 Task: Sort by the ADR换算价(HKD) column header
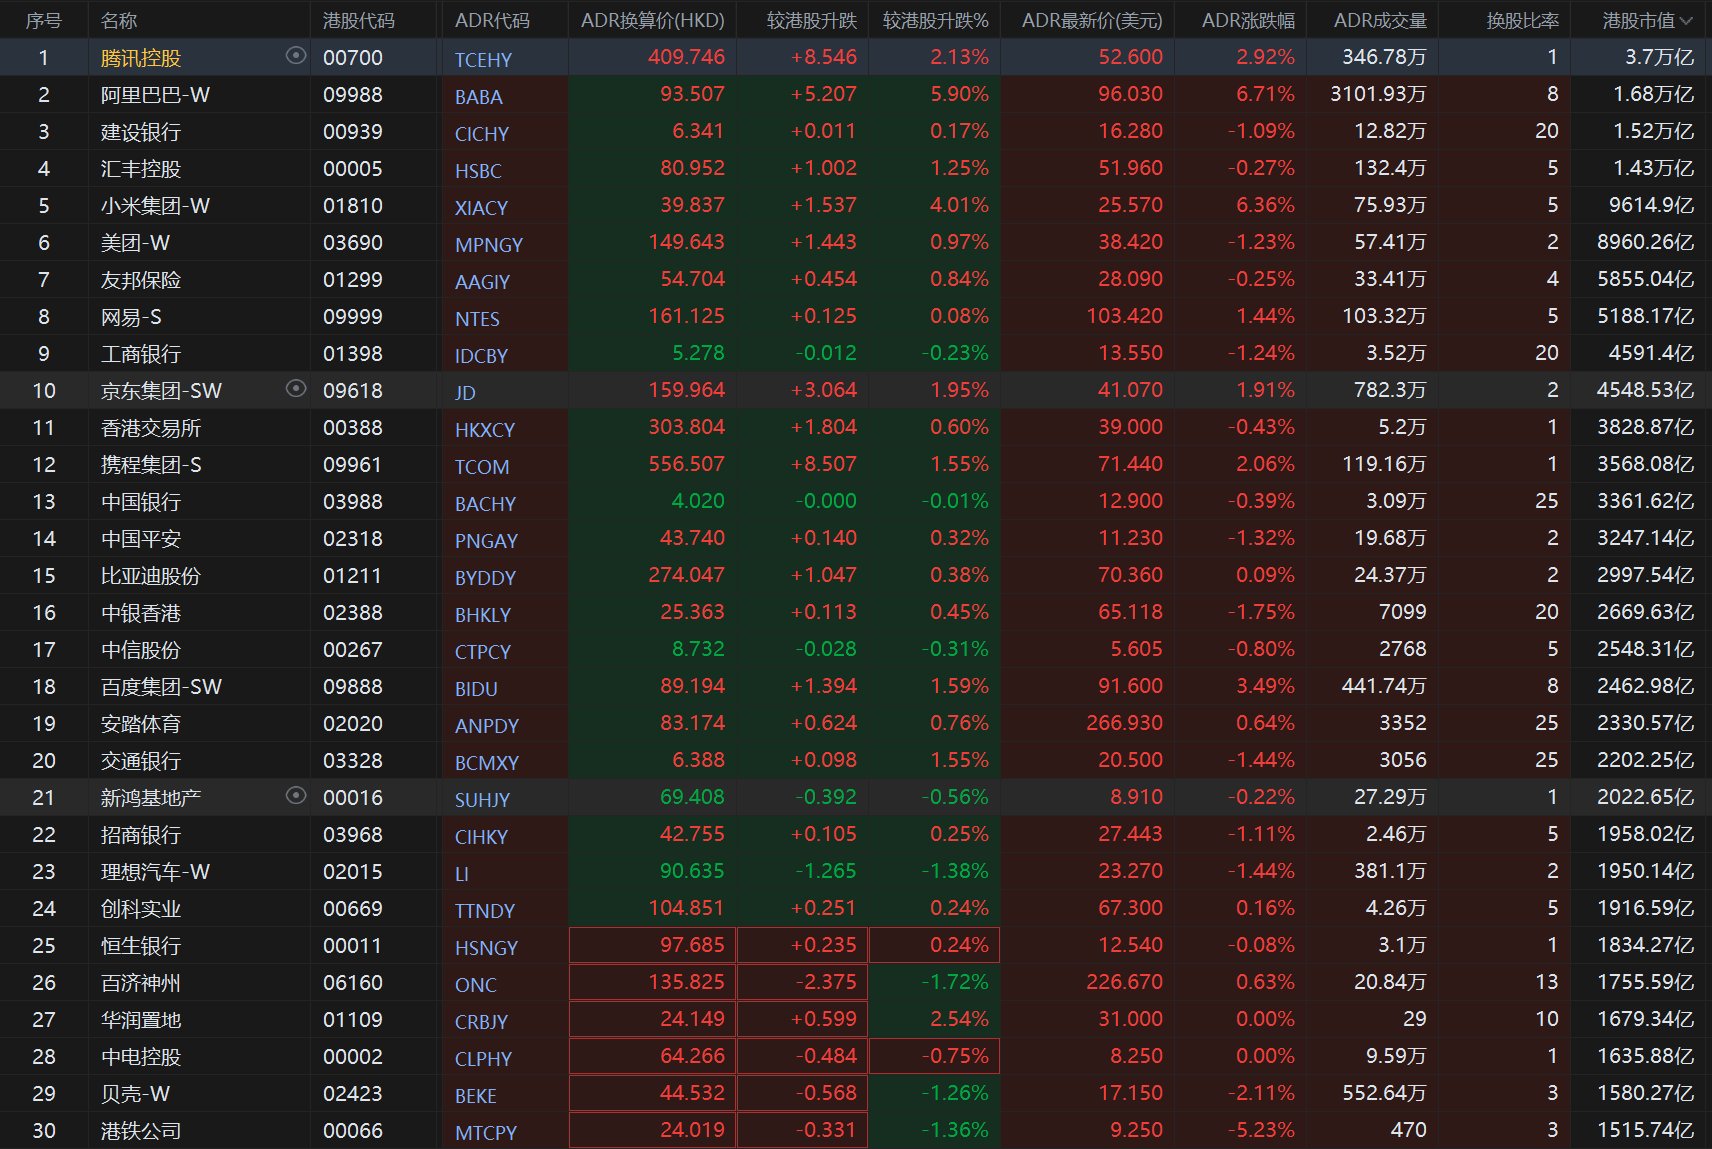[653, 20]
